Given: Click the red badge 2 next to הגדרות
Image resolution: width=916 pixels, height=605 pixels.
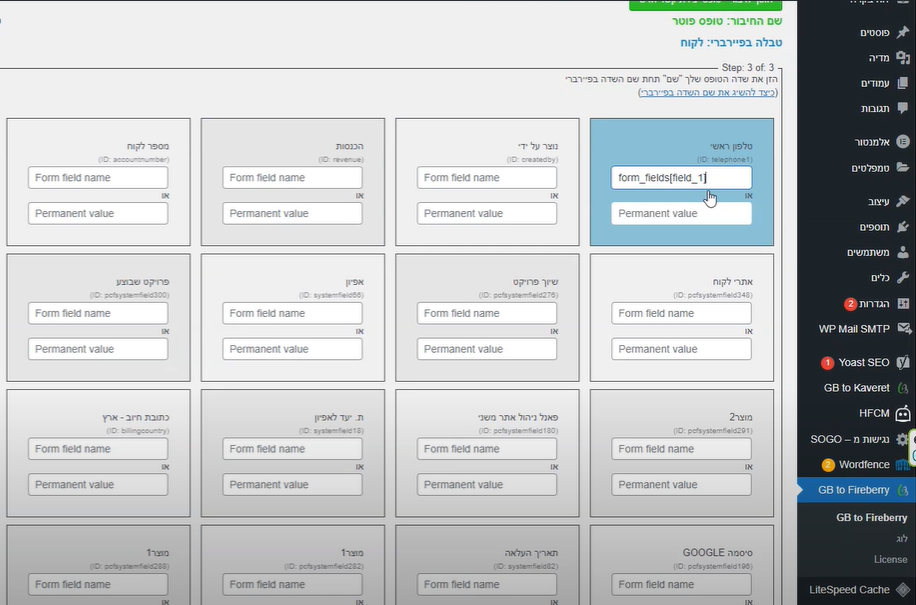Looking at the screenshot, I should pos(850,304).
